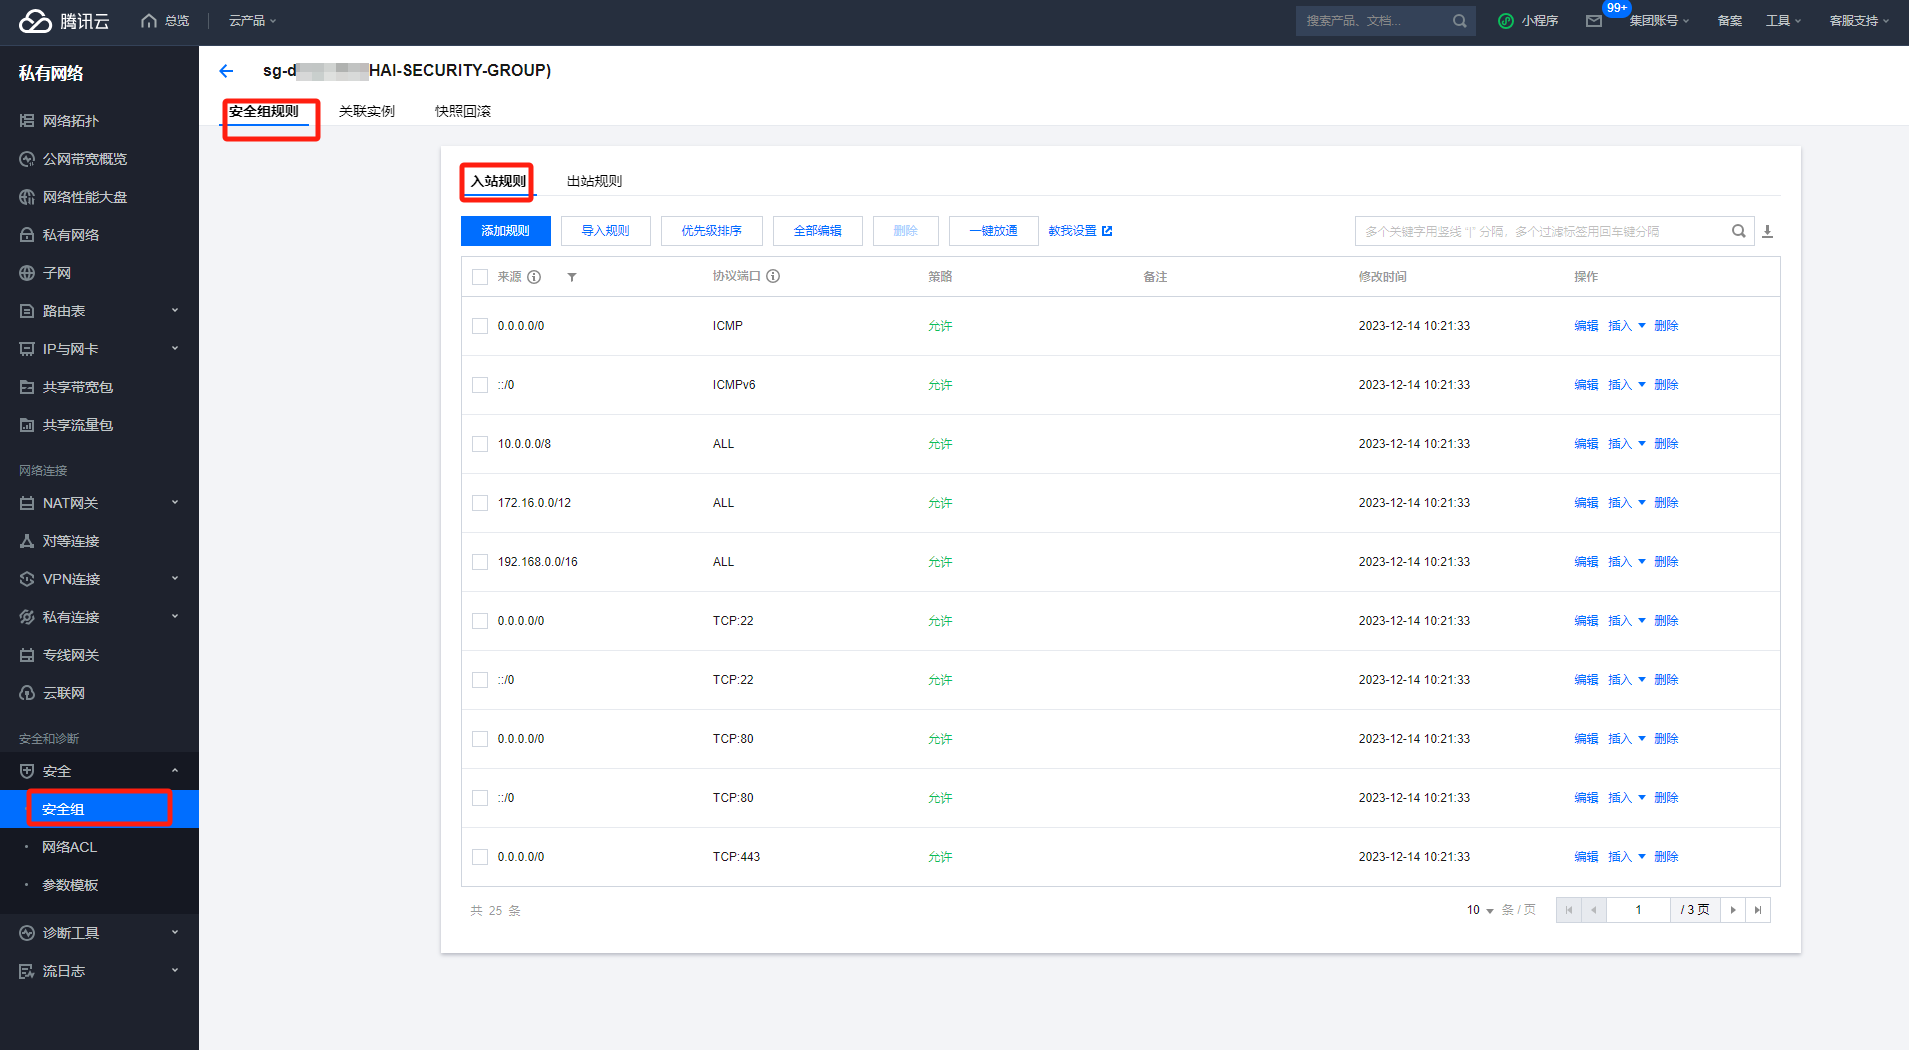
Task: Click the download icon next to search box
Action: [x=1767, y=231]
